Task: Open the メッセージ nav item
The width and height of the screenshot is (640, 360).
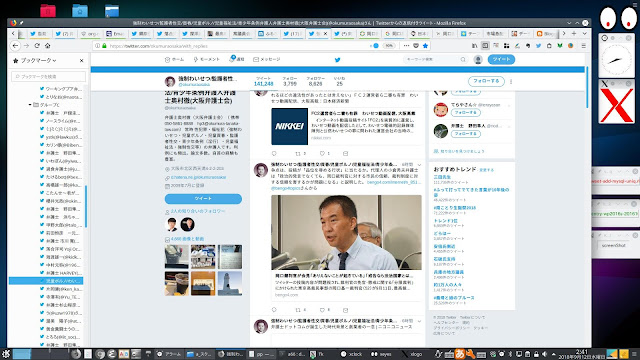Action: click(267, 60)
